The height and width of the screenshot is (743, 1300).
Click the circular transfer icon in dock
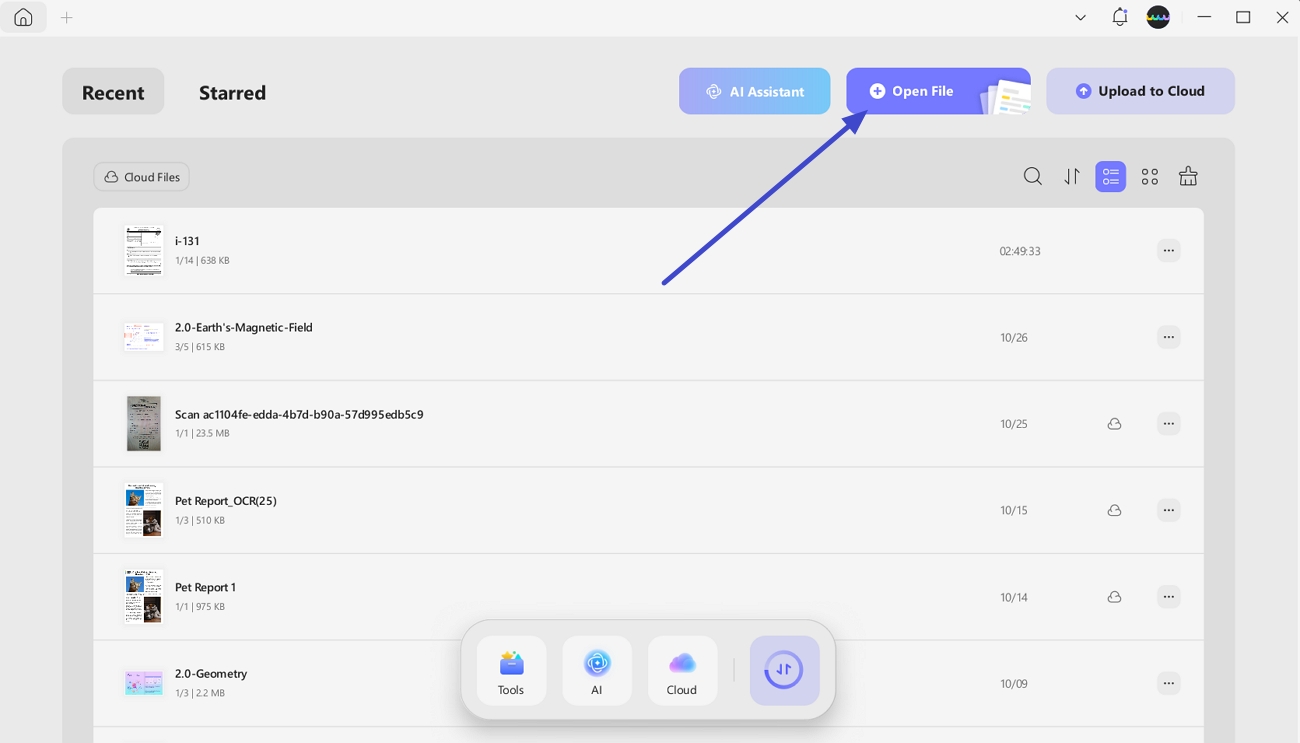pyautogui.click(x=784, y=670)
